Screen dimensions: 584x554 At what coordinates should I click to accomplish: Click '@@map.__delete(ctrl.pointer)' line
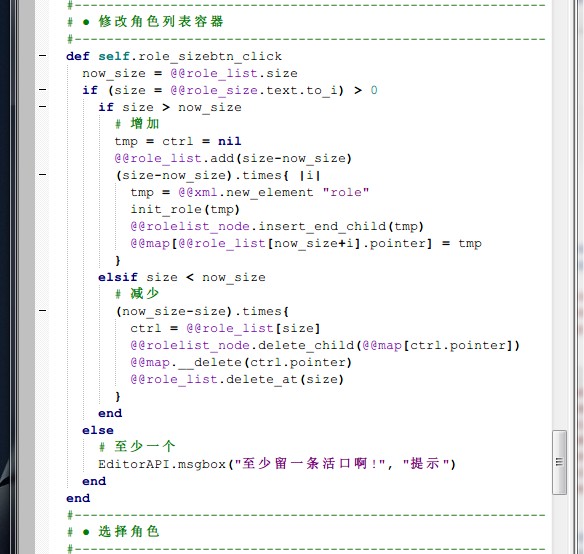click(241, 363)
